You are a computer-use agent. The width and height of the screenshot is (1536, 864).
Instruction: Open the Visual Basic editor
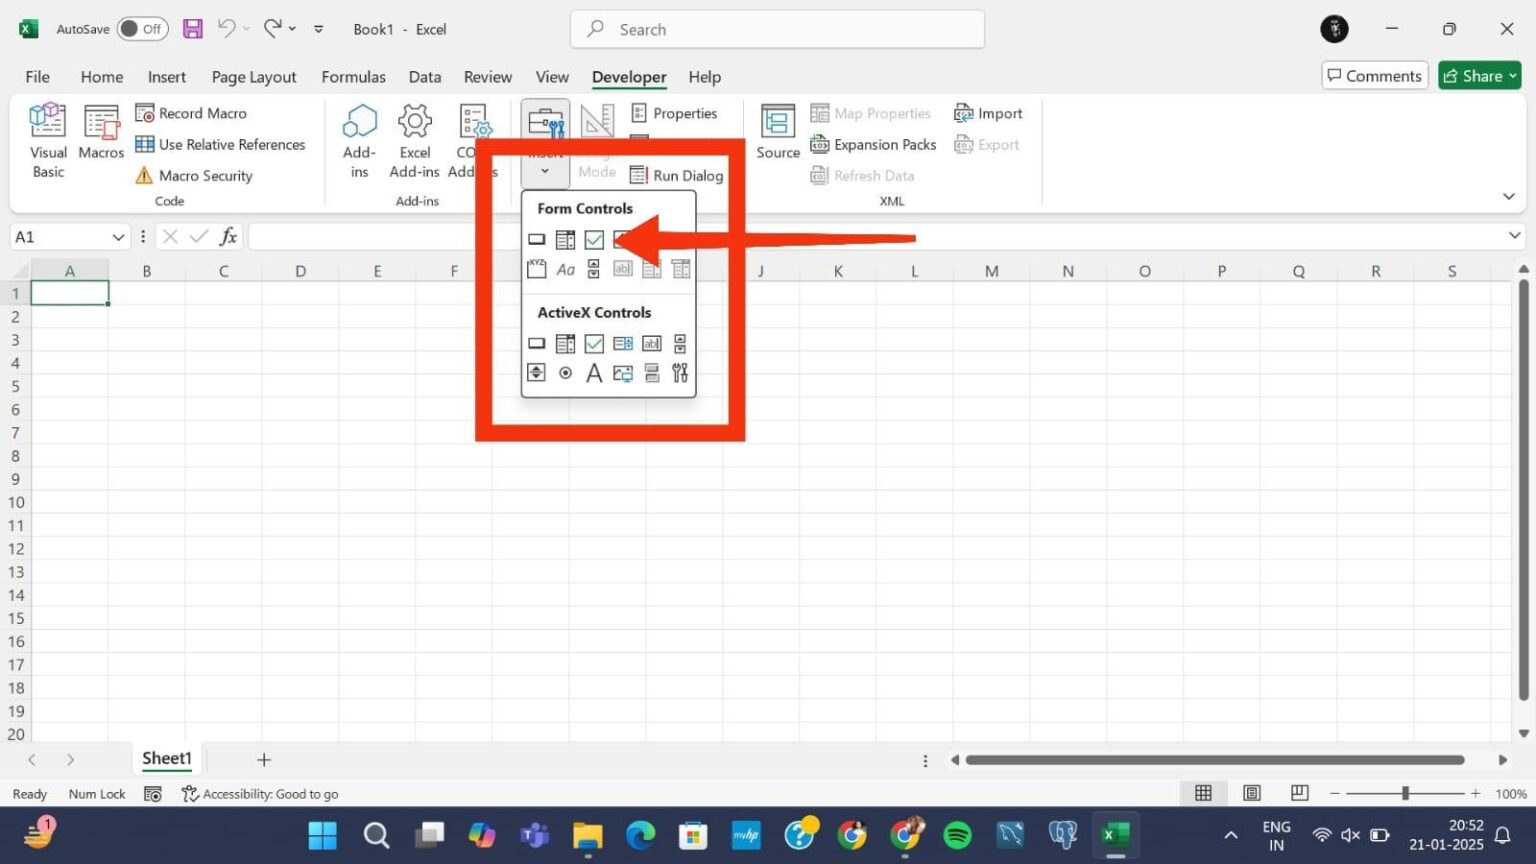pos(47,141)
